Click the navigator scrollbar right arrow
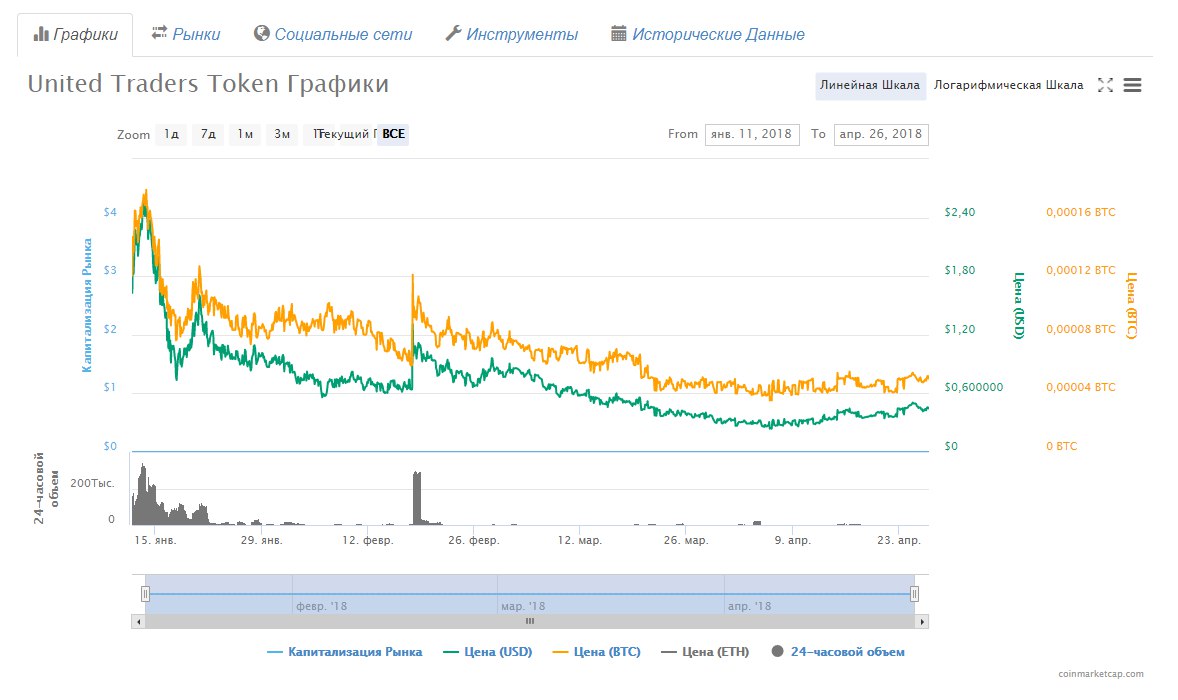 922,622
